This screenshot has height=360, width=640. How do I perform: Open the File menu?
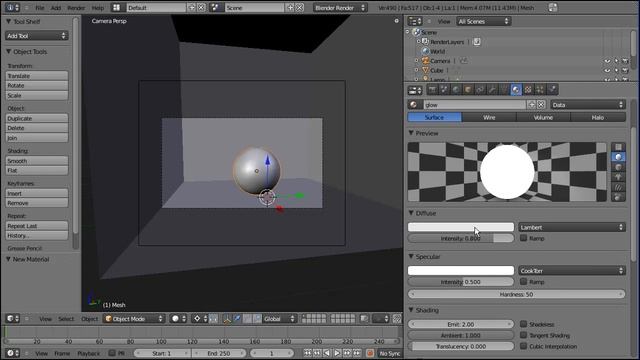point(40,8)
